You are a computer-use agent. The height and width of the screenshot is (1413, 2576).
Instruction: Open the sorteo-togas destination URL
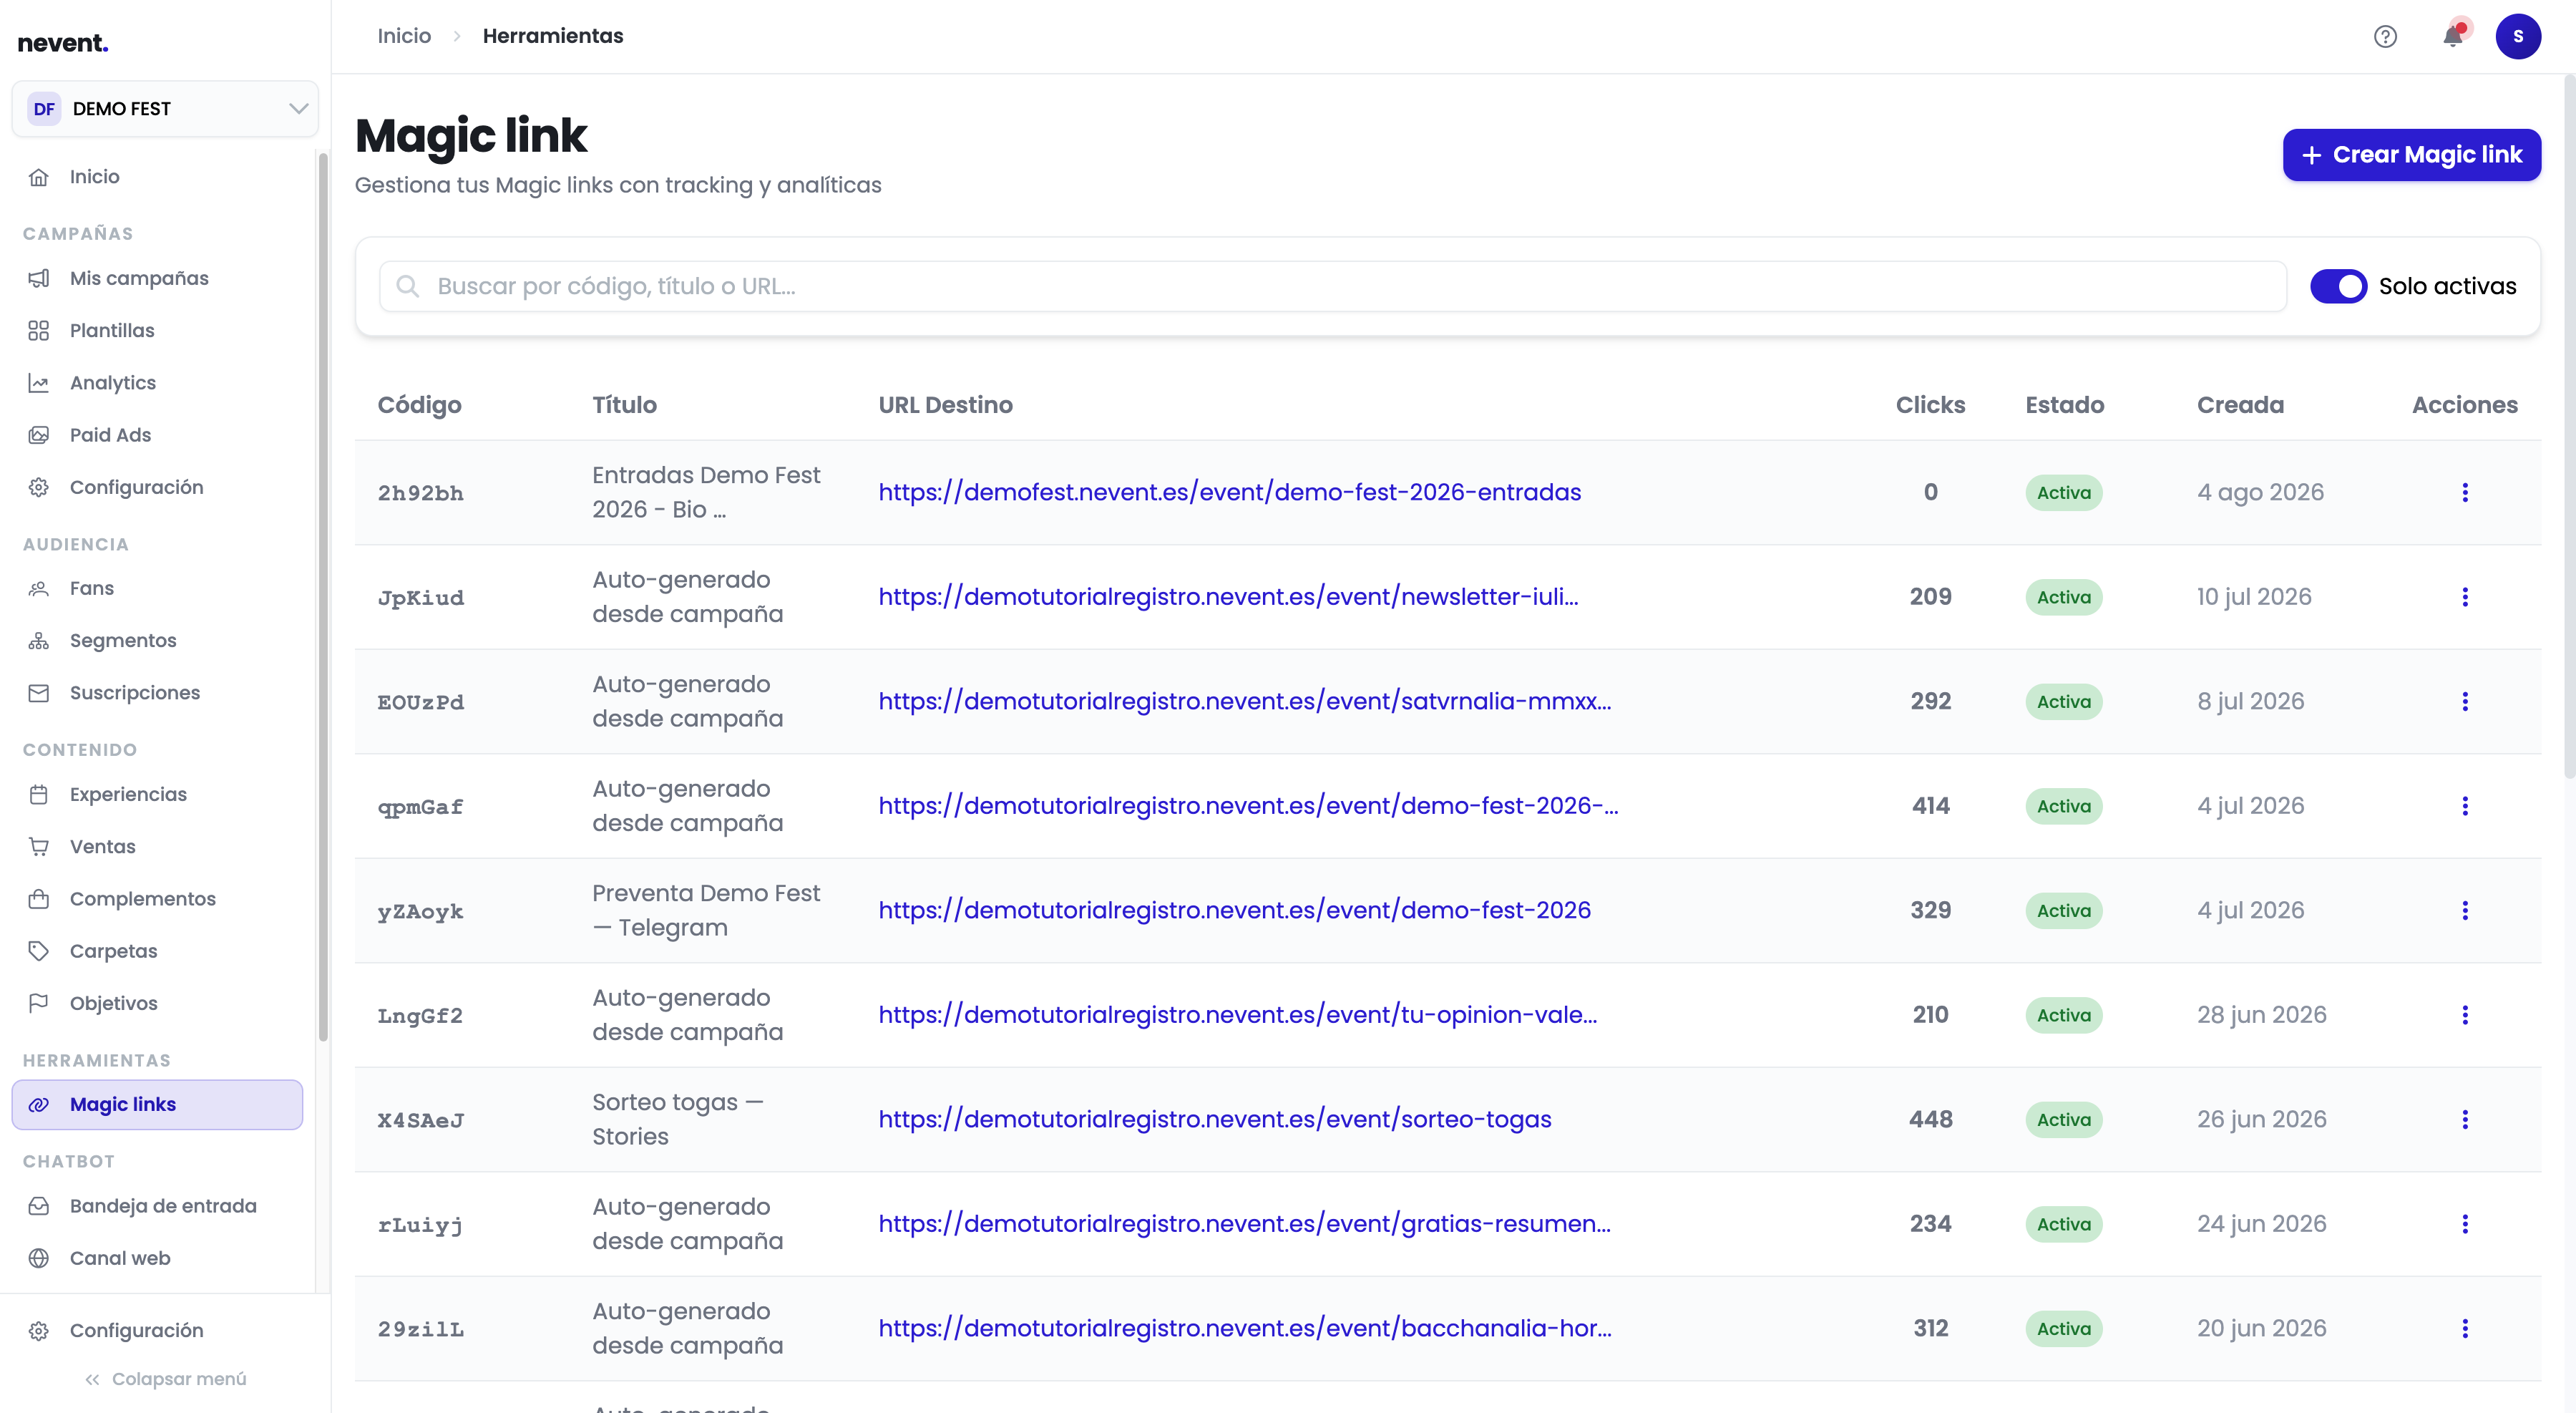tap(1215, 1119)
